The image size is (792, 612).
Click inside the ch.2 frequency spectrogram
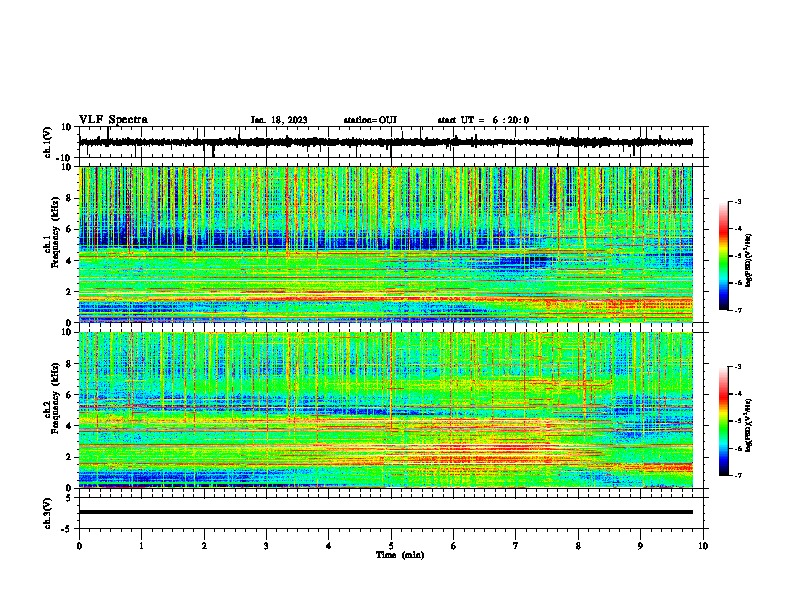[386, 410]
